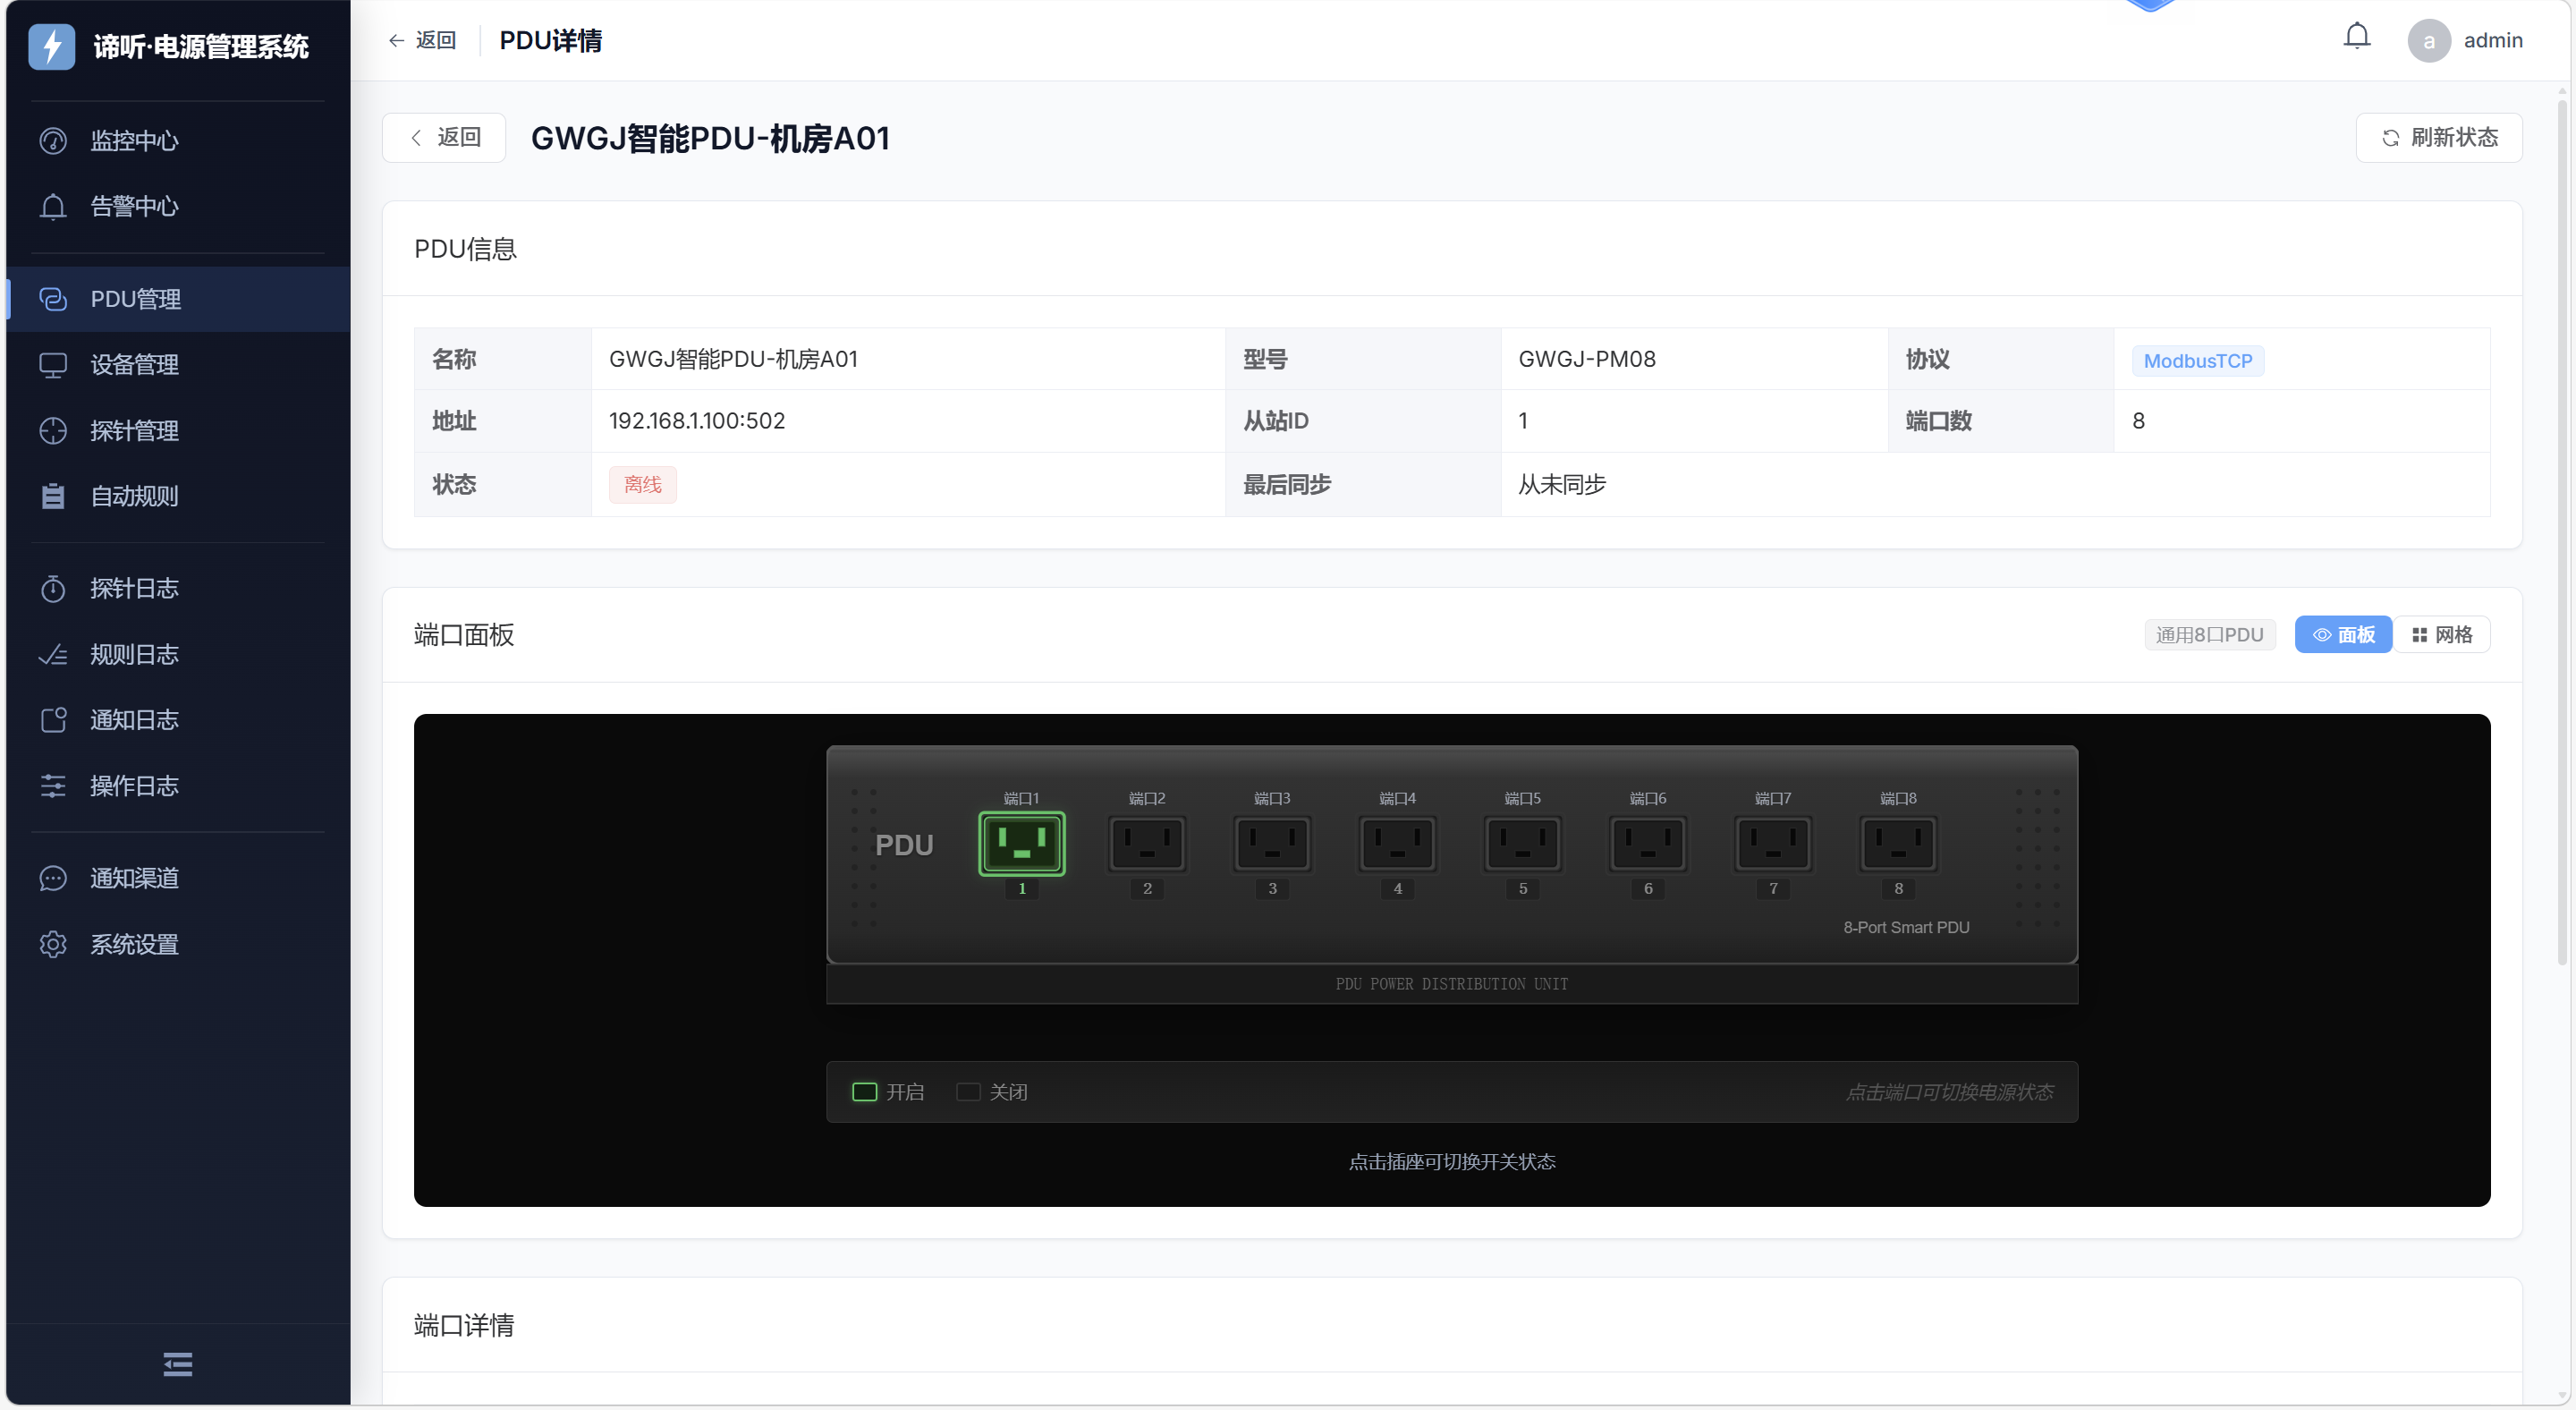
Task: Open 告警中心 alert center
Action: [134, 206]
